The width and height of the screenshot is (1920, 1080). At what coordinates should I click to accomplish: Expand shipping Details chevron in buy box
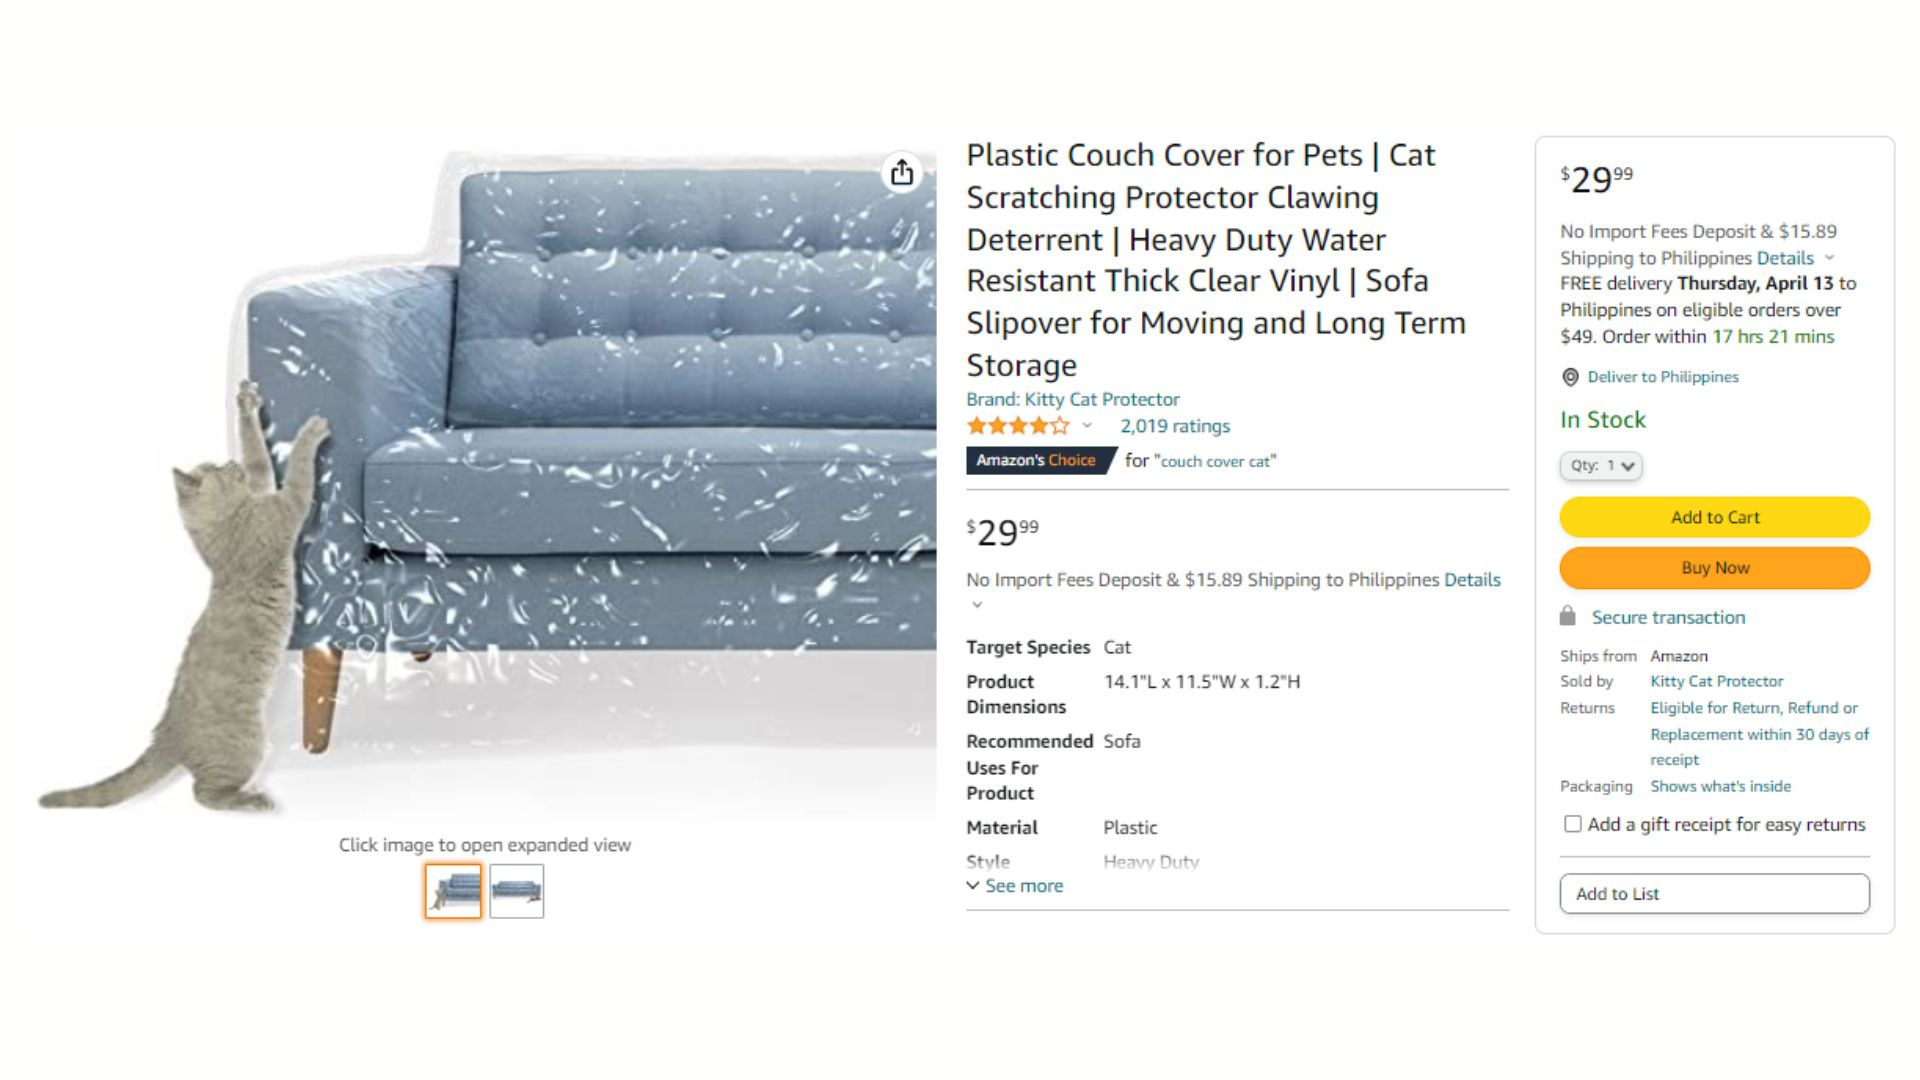pyautogui.click(x=1829, y=258)
